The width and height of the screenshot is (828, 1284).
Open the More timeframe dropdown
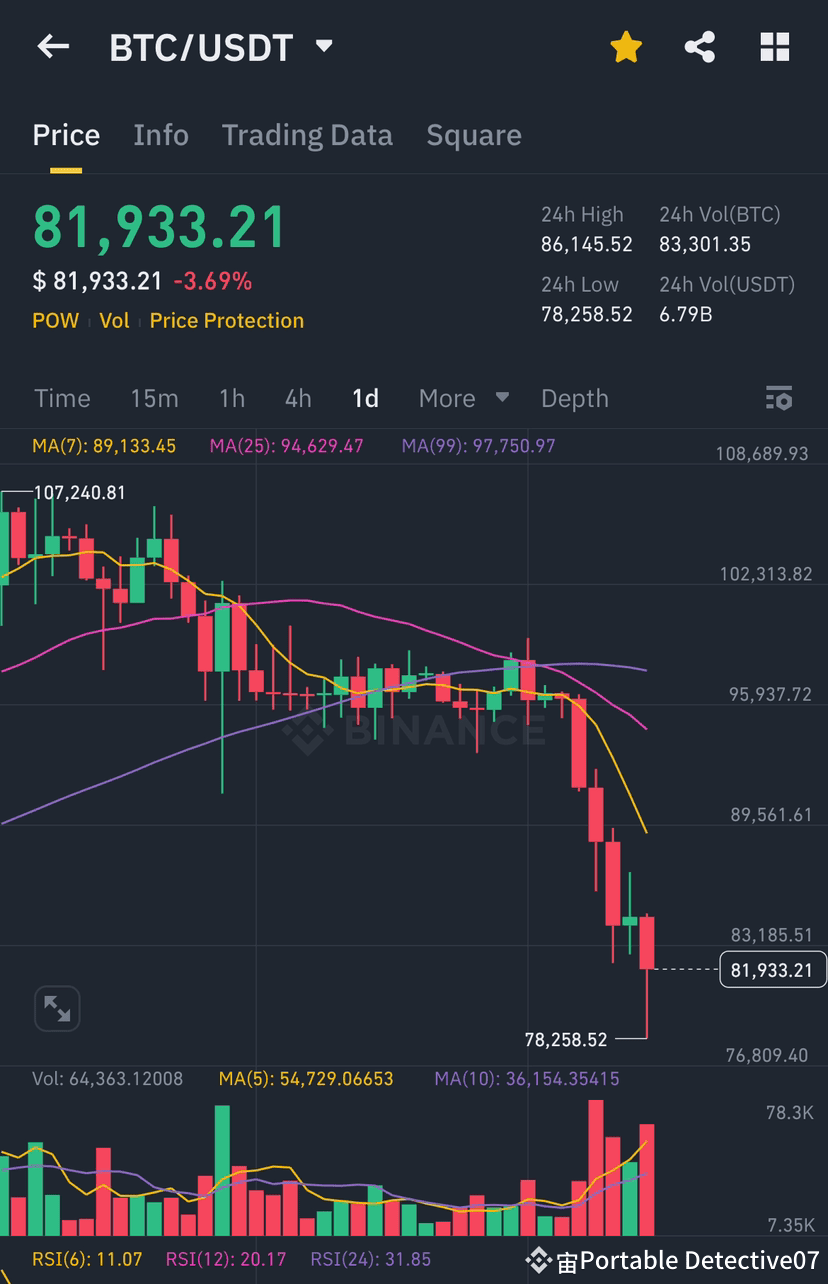click(x=462, y=398)
